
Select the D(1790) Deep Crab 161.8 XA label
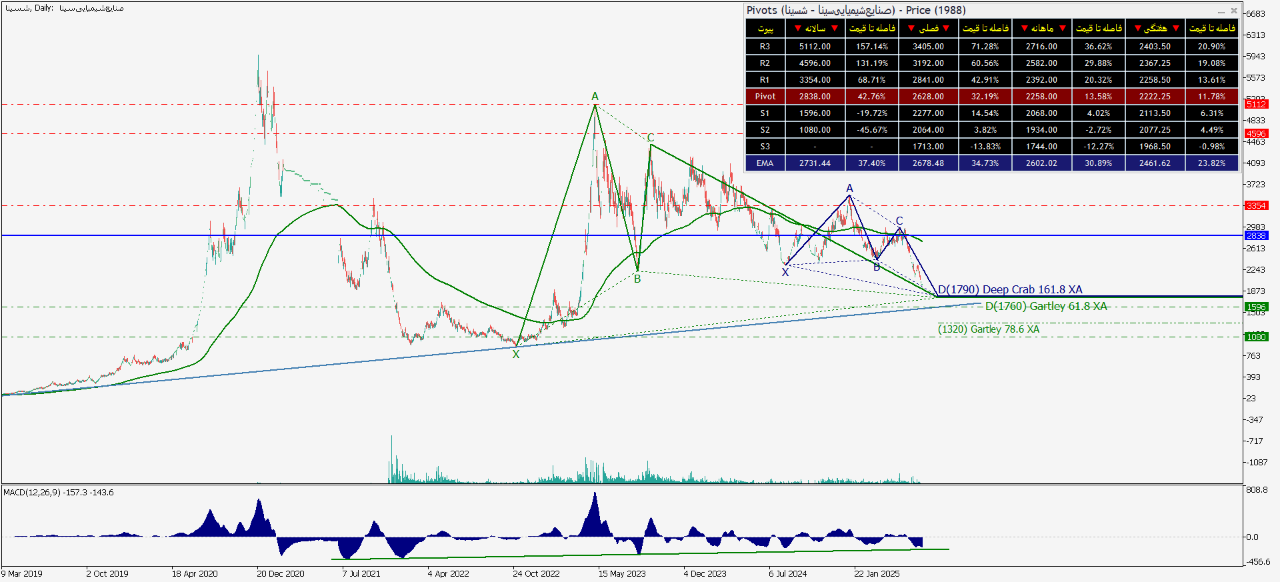(1009, 289)
